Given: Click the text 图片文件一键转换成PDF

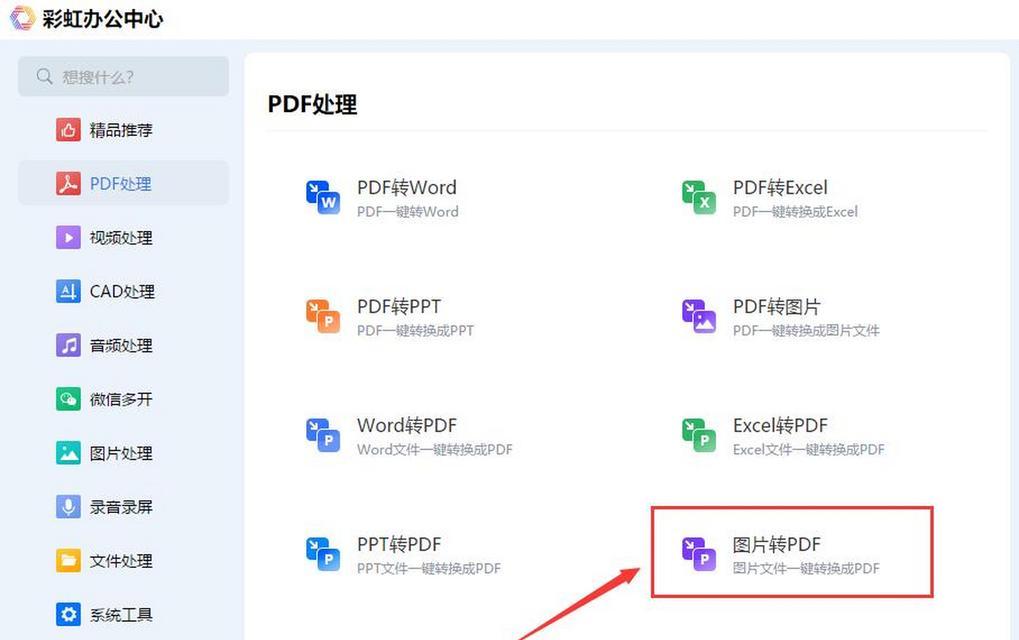Looking at the screenshot, I should [x=806, y=569].
